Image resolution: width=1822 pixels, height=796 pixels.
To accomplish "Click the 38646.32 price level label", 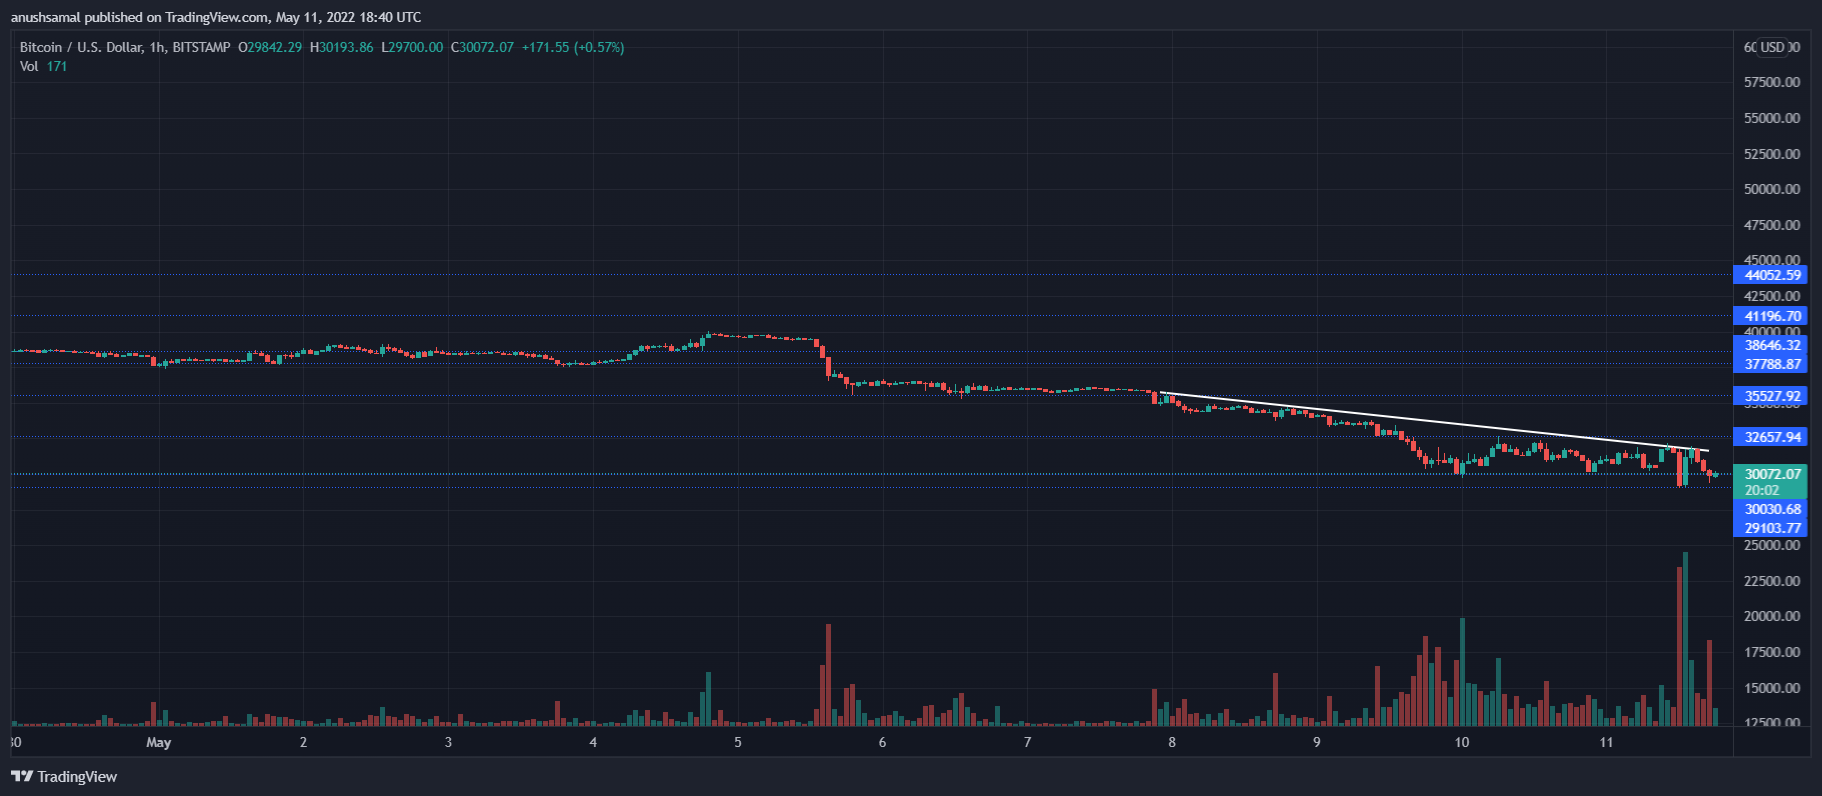I will pos(1770,345).
